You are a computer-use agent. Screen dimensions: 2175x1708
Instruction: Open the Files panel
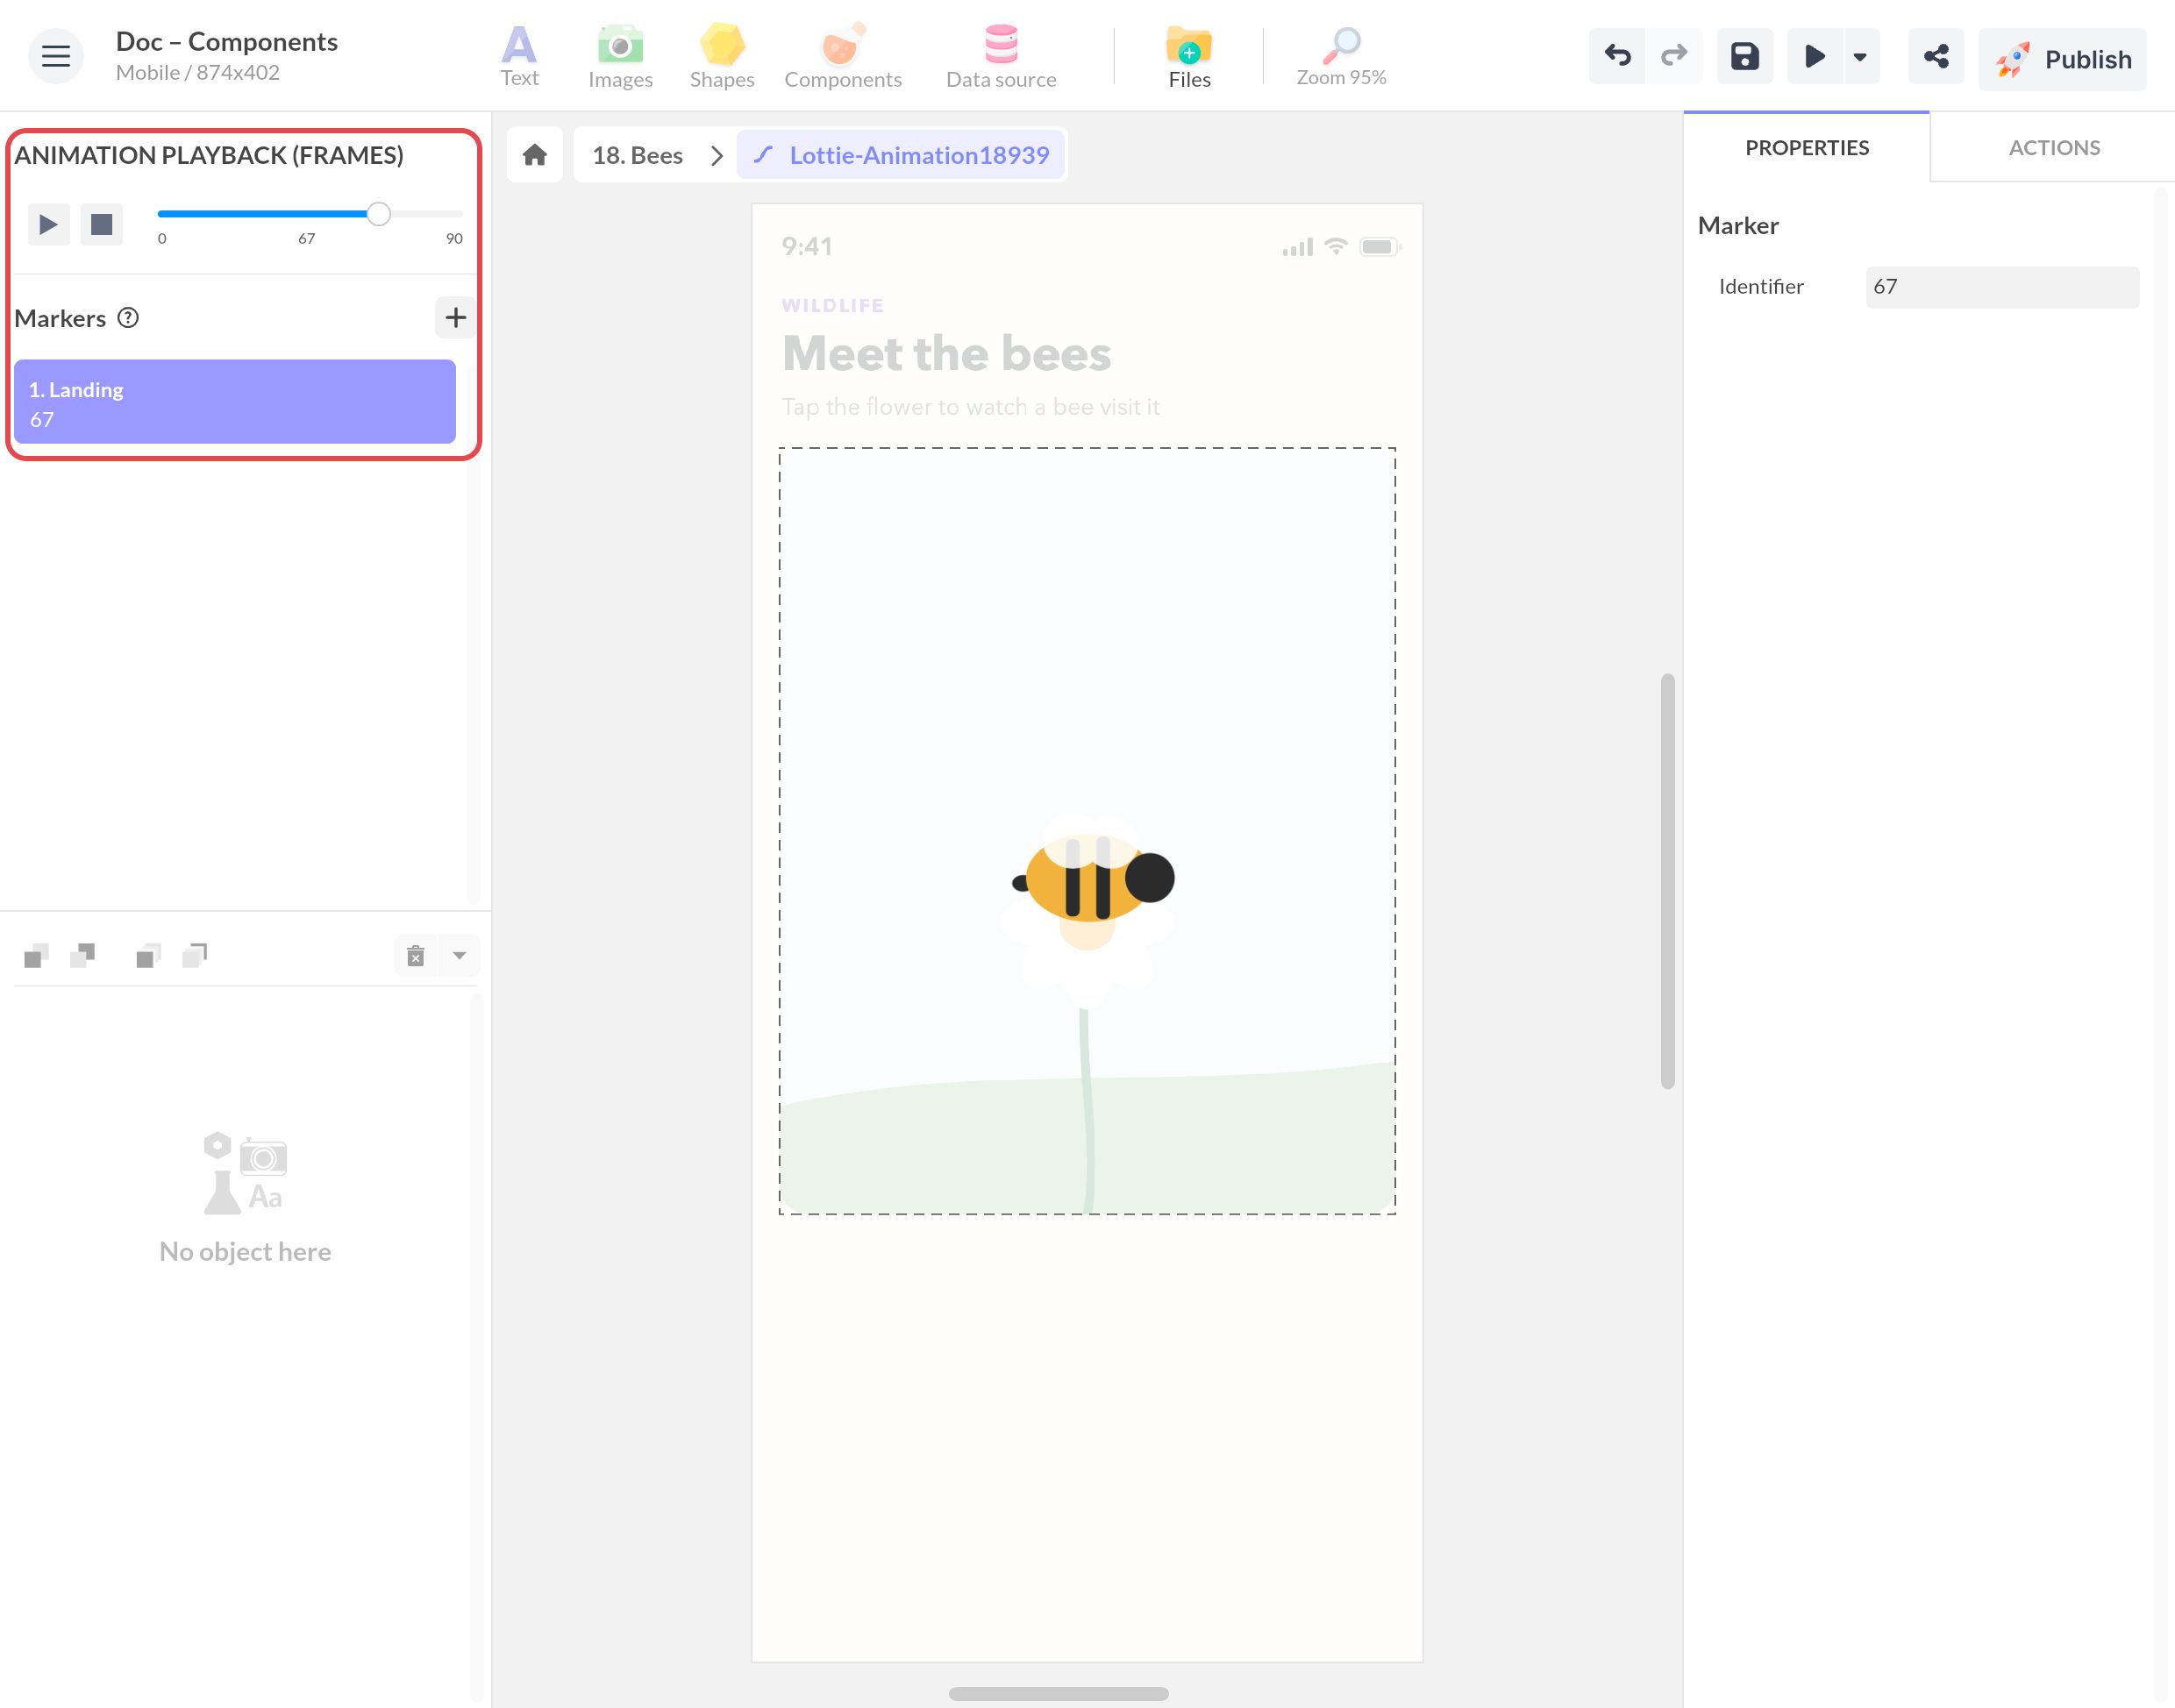tap(1189, 56)
